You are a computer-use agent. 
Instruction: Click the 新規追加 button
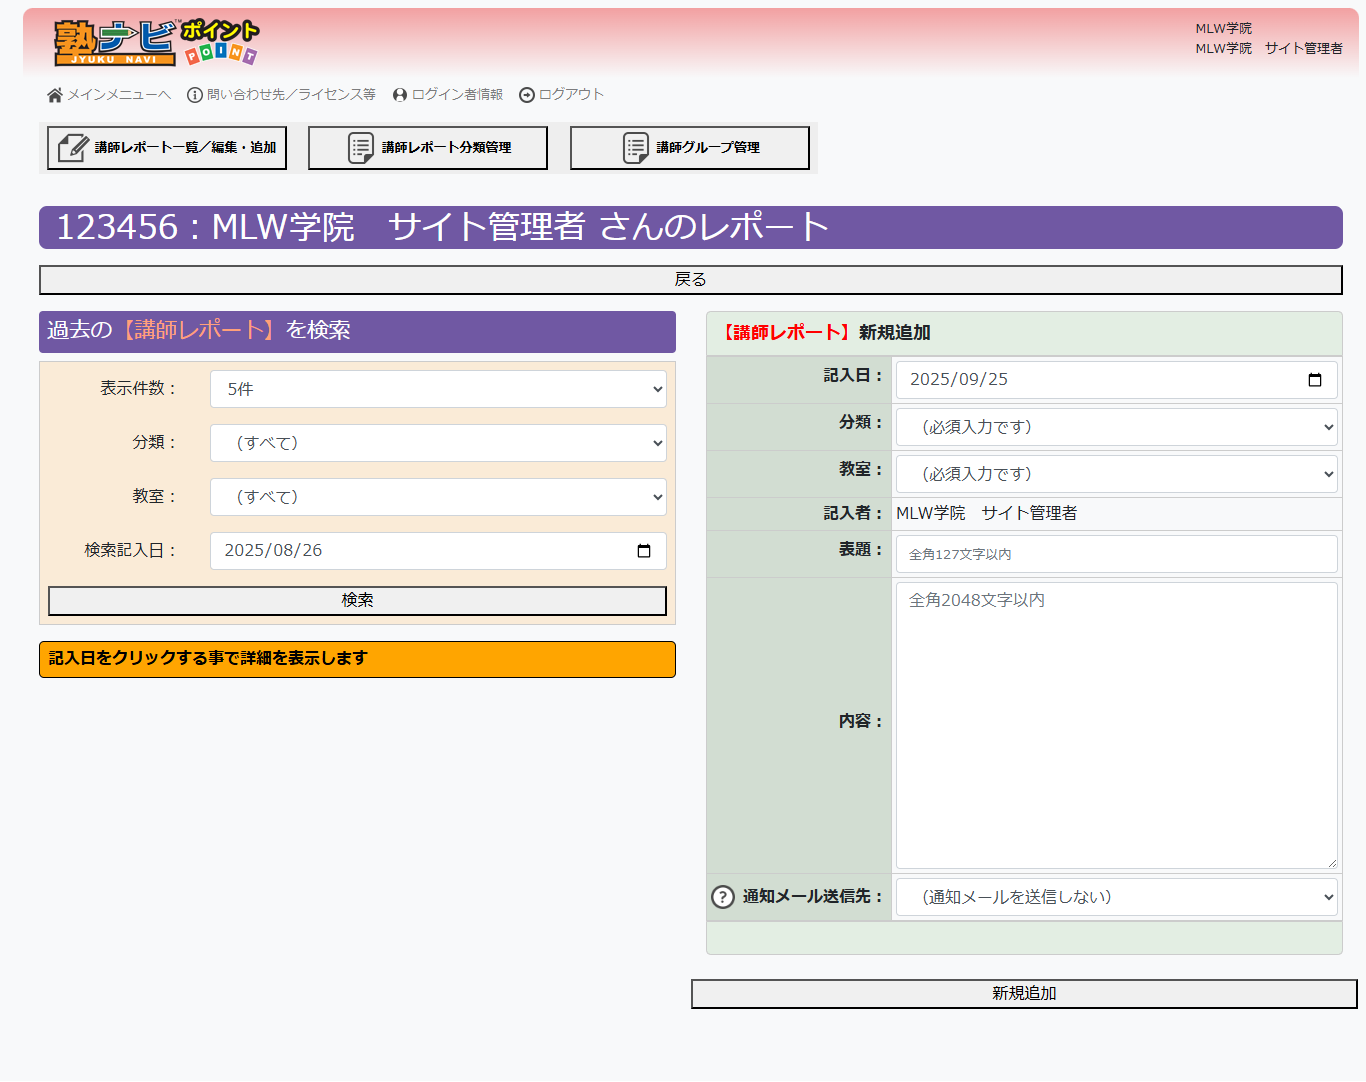pos(1023,993)
